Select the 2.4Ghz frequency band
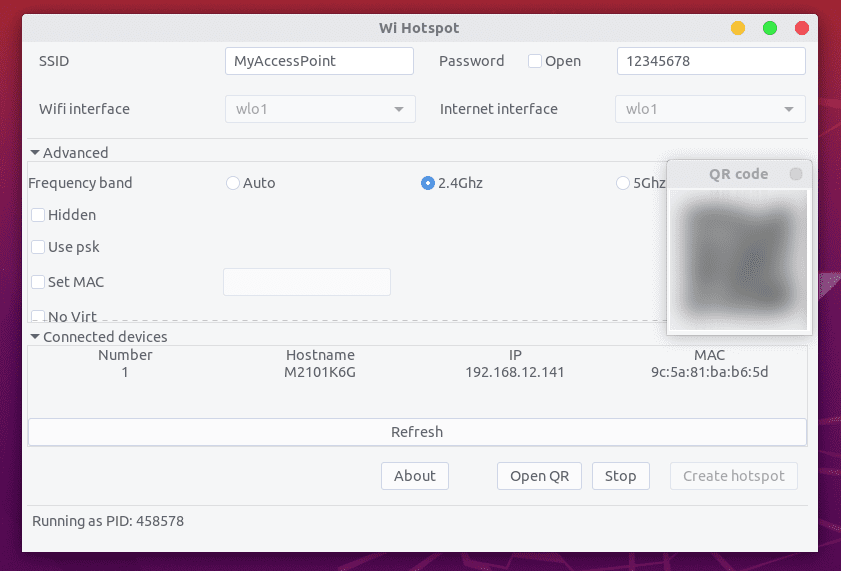841x571 pixels. click(427, 183)
